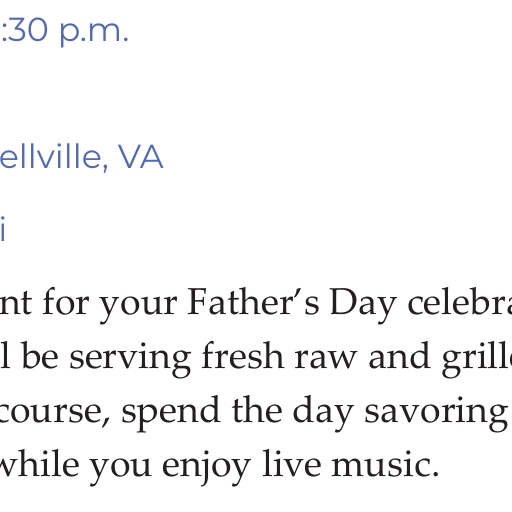512x512 pixels.
Task: Click the word 'serving' in second line
Action: [130, 359]
